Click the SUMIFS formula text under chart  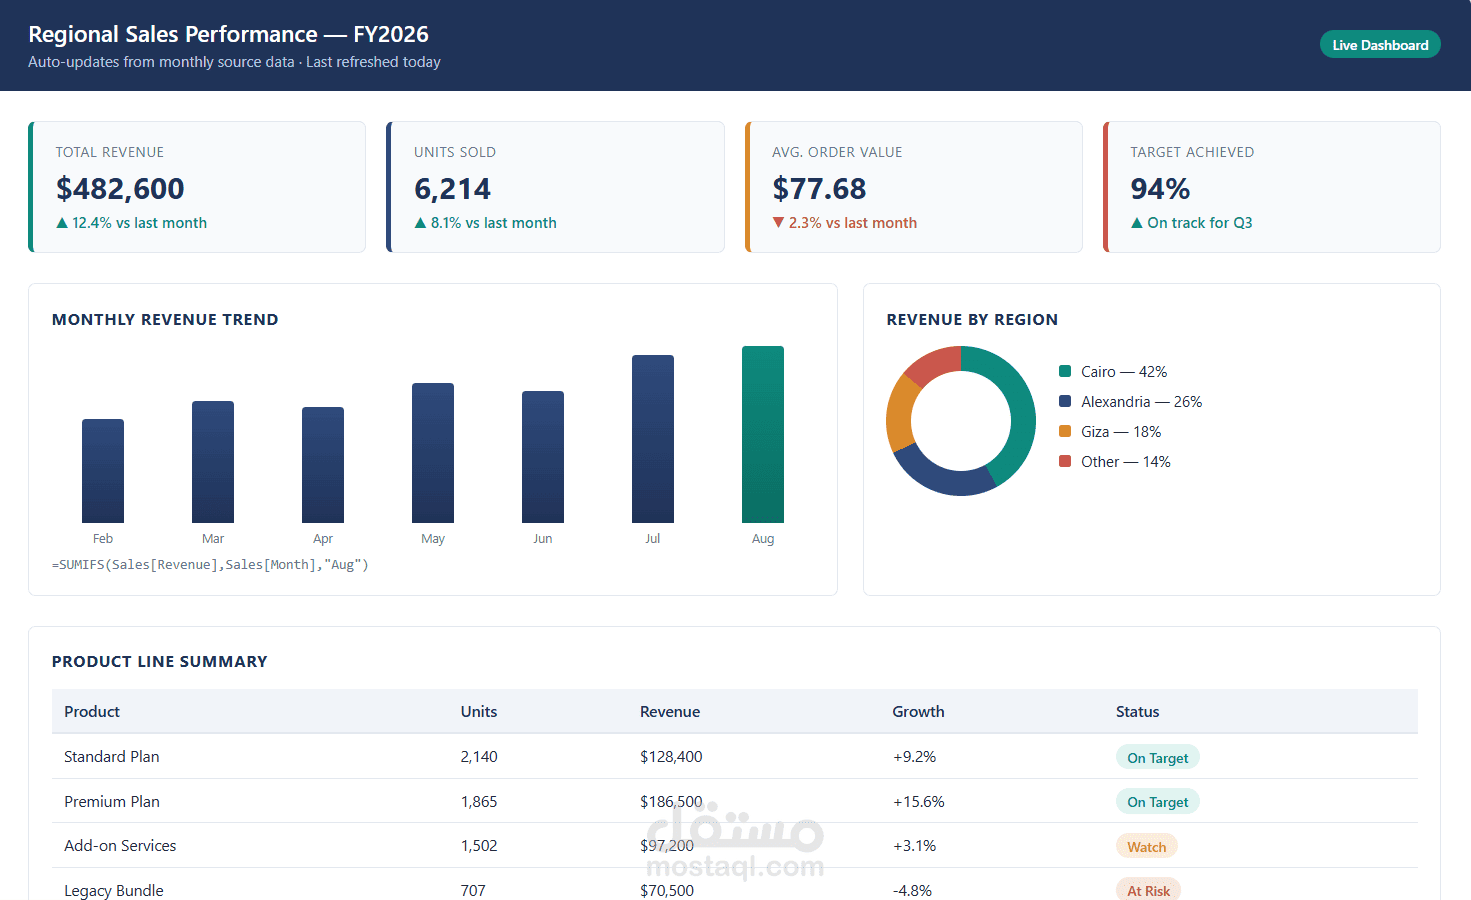210,565
